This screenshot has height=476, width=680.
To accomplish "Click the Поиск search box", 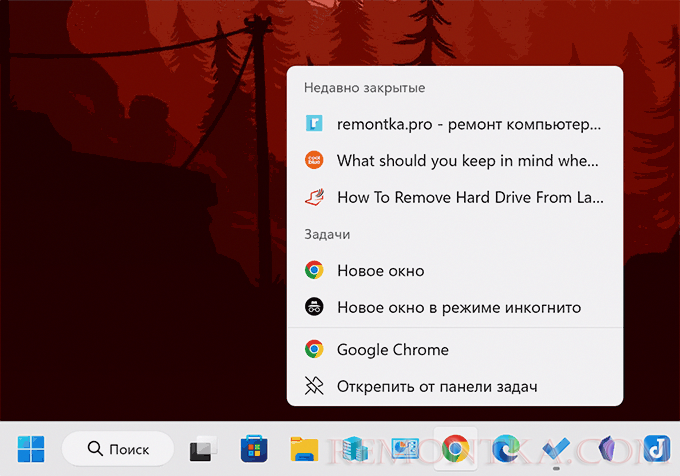I will click(118, 449).
